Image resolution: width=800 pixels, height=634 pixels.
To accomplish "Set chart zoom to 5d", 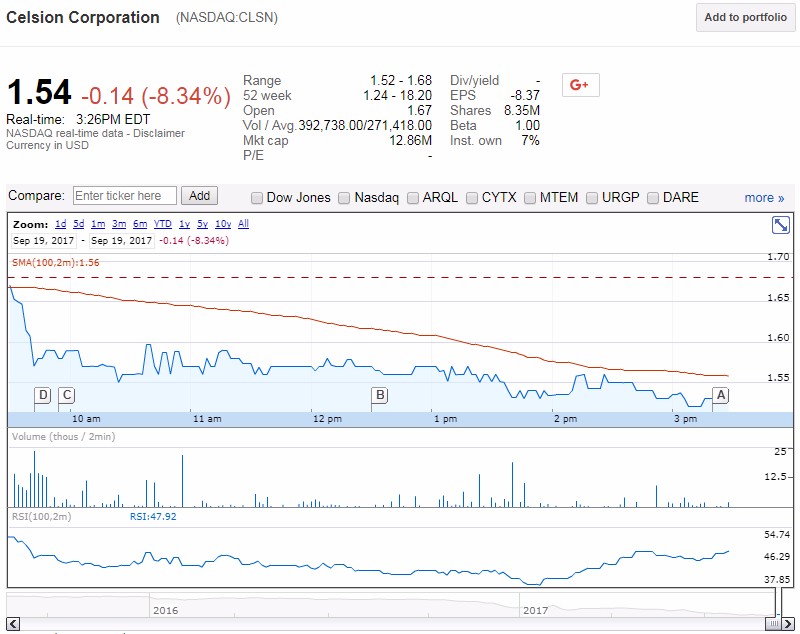I will tap(79, 224).
